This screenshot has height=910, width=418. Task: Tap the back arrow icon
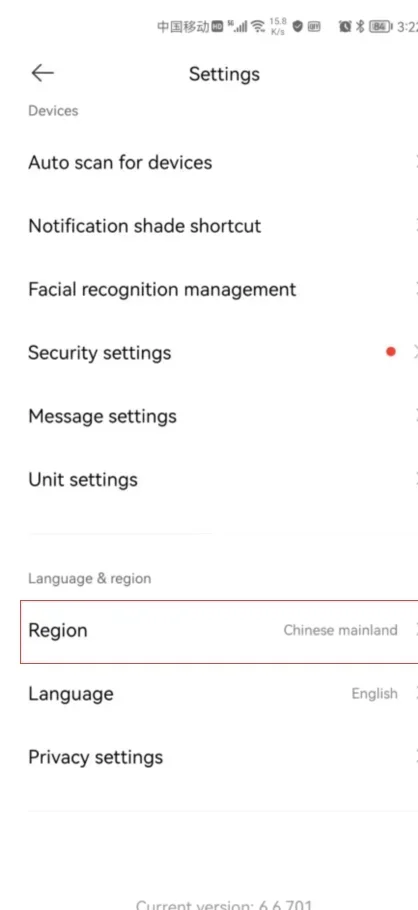point(42,73)
